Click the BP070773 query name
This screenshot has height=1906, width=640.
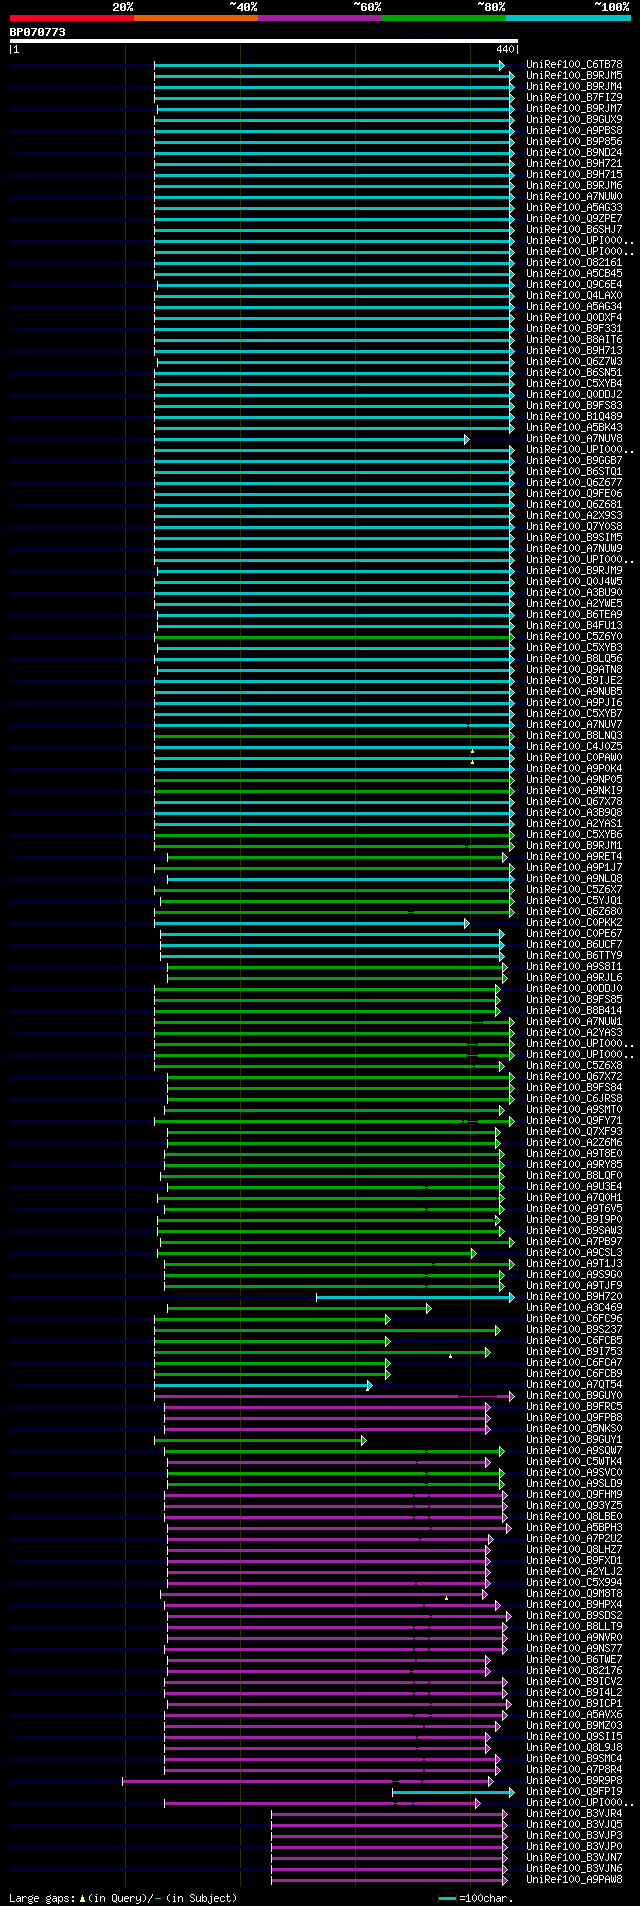[x=38, y=32]
